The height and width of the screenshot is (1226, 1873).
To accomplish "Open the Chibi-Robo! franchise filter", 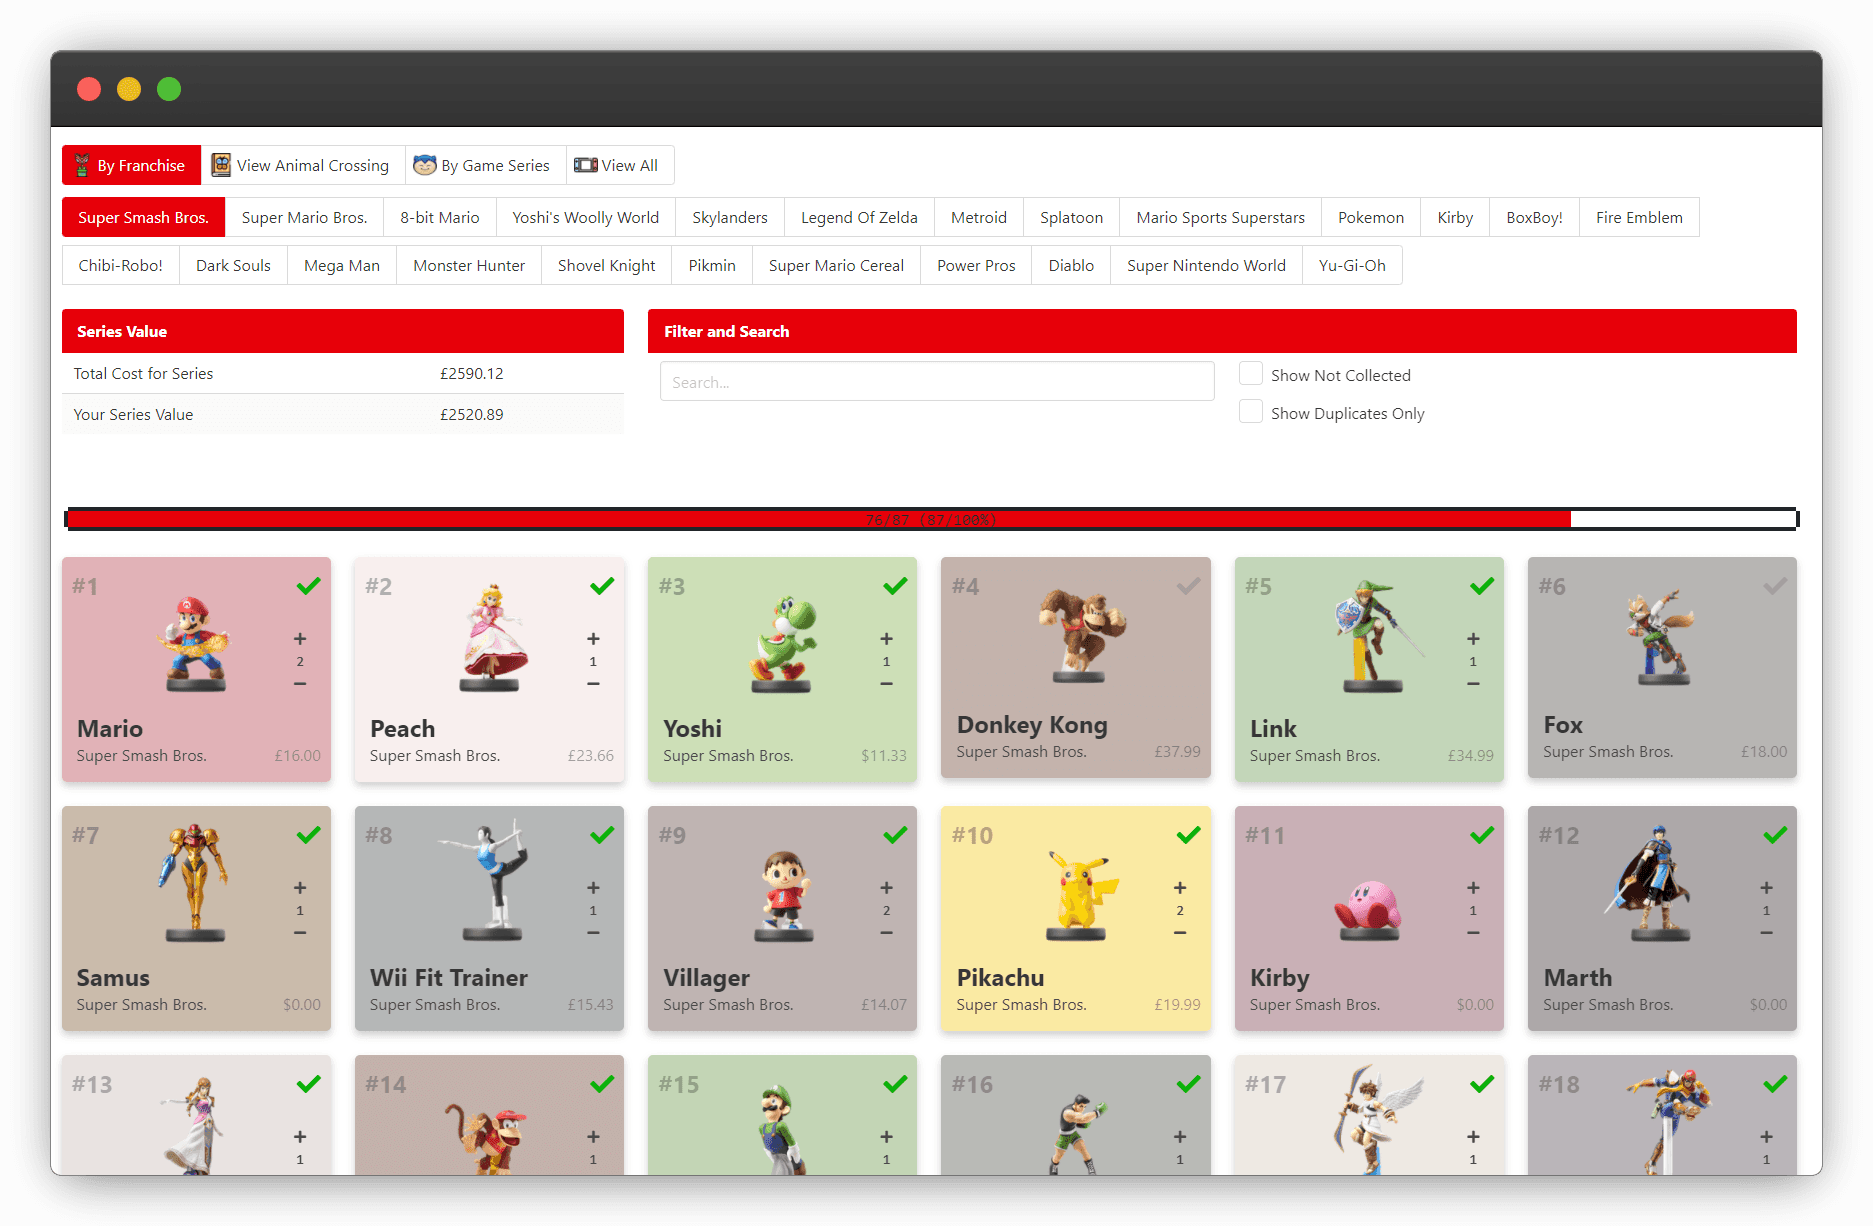I will pos(121,265).
